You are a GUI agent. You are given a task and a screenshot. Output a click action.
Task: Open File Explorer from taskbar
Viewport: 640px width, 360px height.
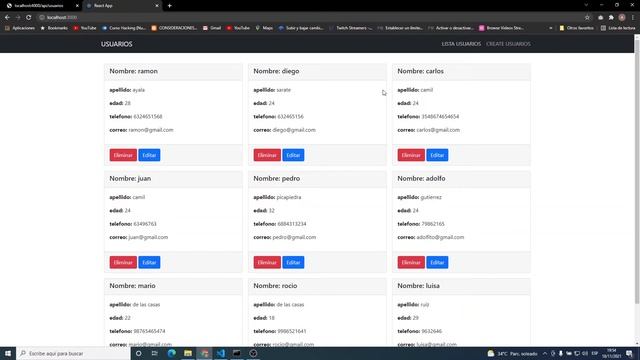[188, 353]
